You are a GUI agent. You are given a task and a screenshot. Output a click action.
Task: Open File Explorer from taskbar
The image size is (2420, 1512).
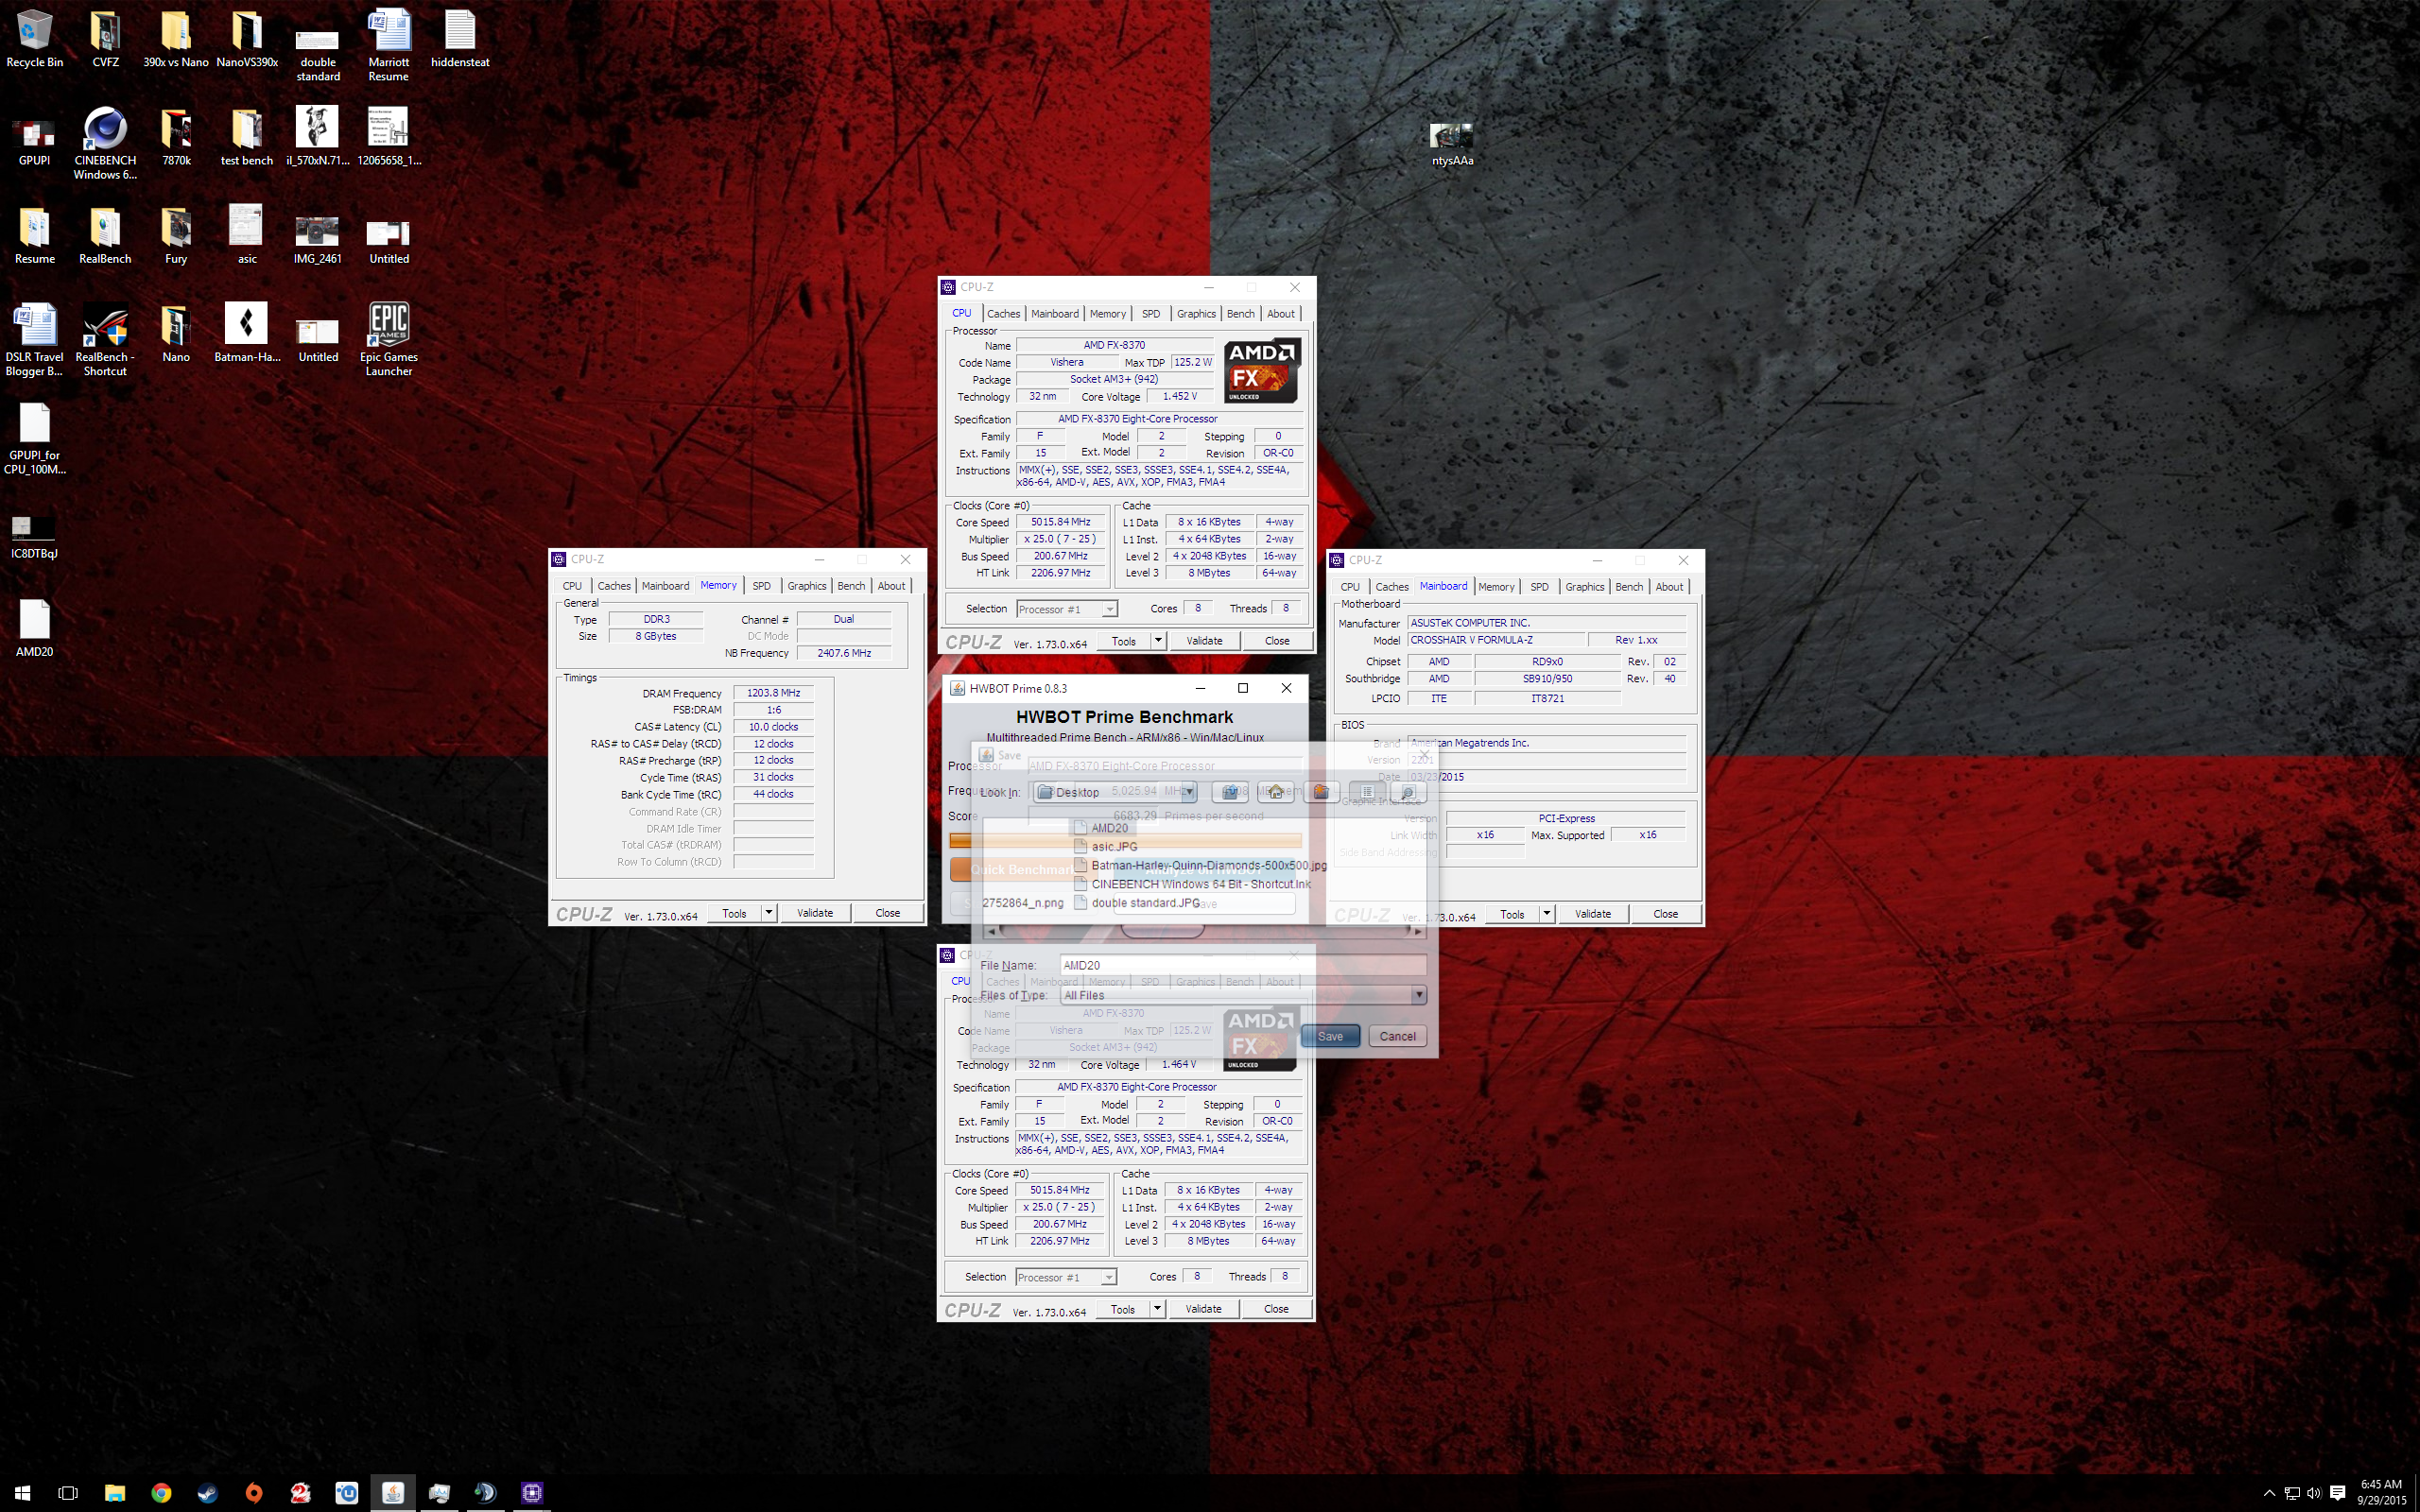pyautogui.click(x=115, y=1493)
